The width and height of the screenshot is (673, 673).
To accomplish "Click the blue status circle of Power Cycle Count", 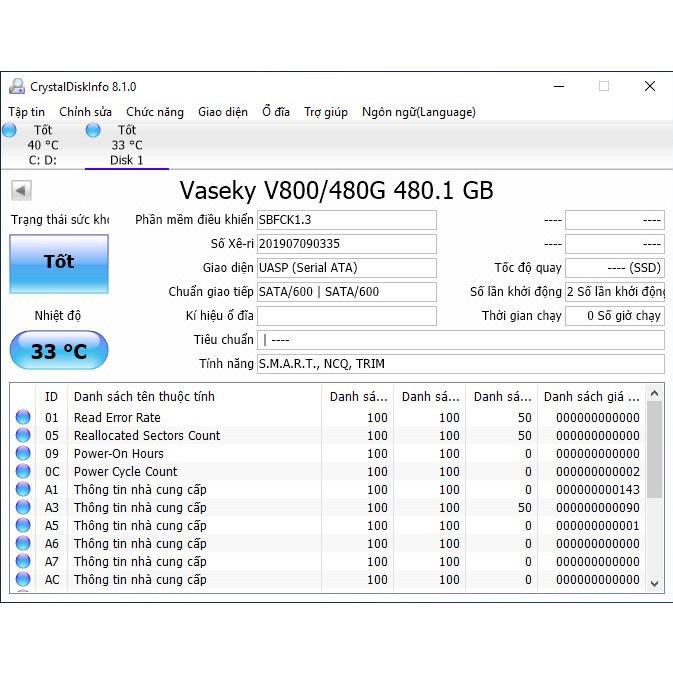I will (23, 471).
